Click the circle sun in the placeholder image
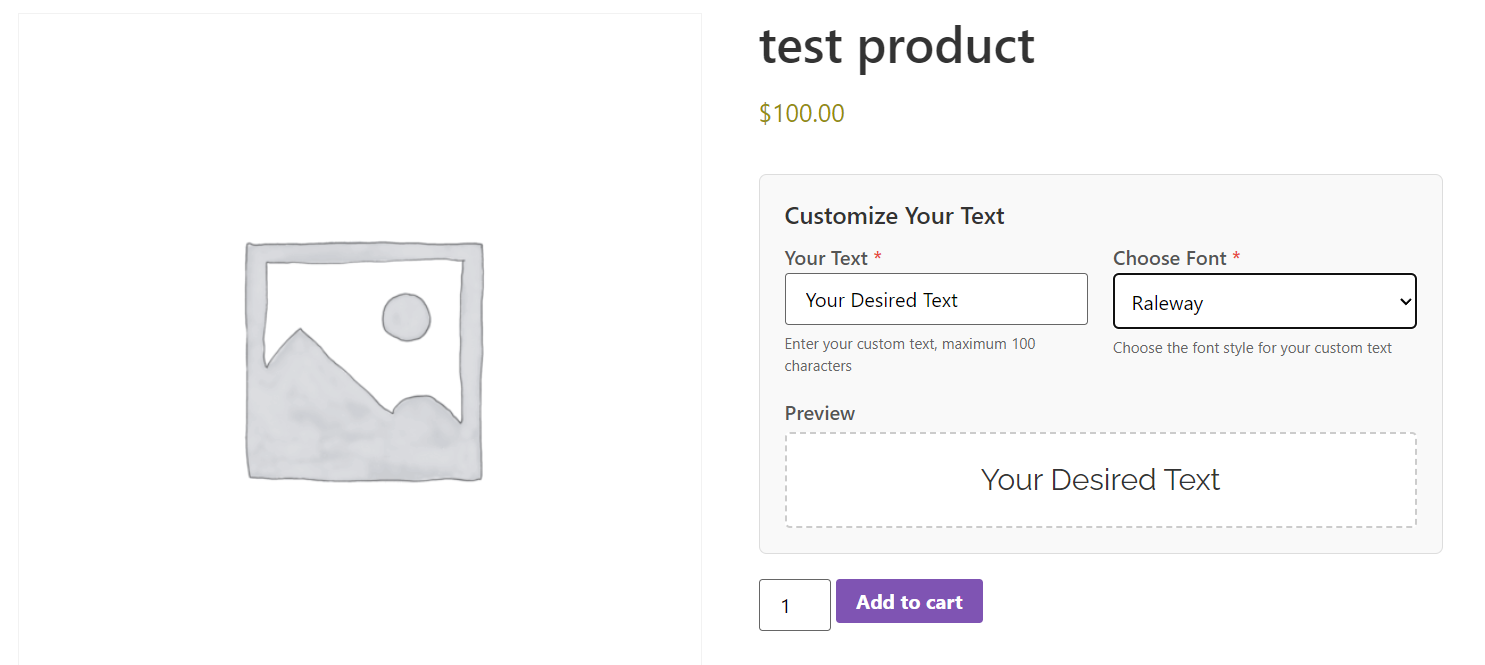The image size is (1485, 665). point(408,317)
